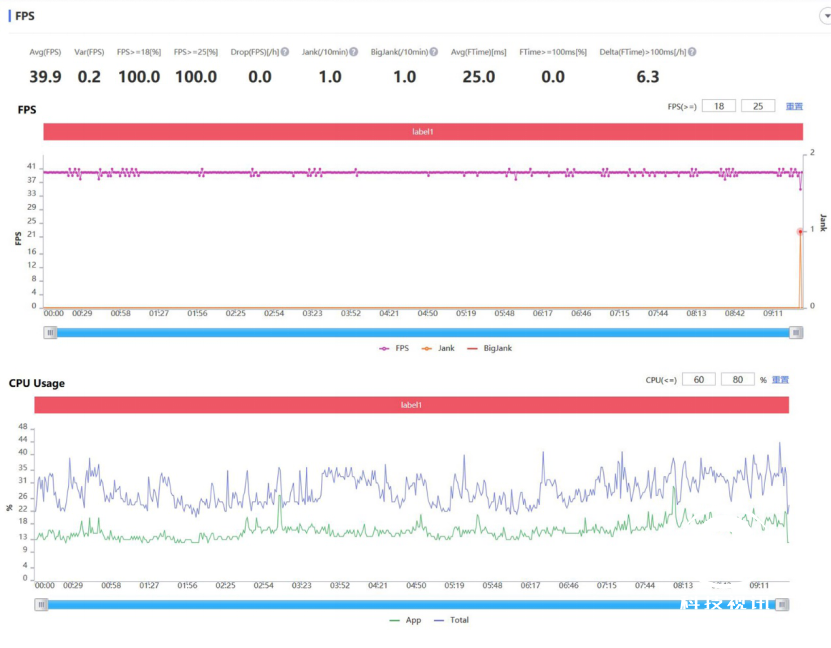
Task: Click the Var(FPS) value 0.2
Action: coord(89,77)
